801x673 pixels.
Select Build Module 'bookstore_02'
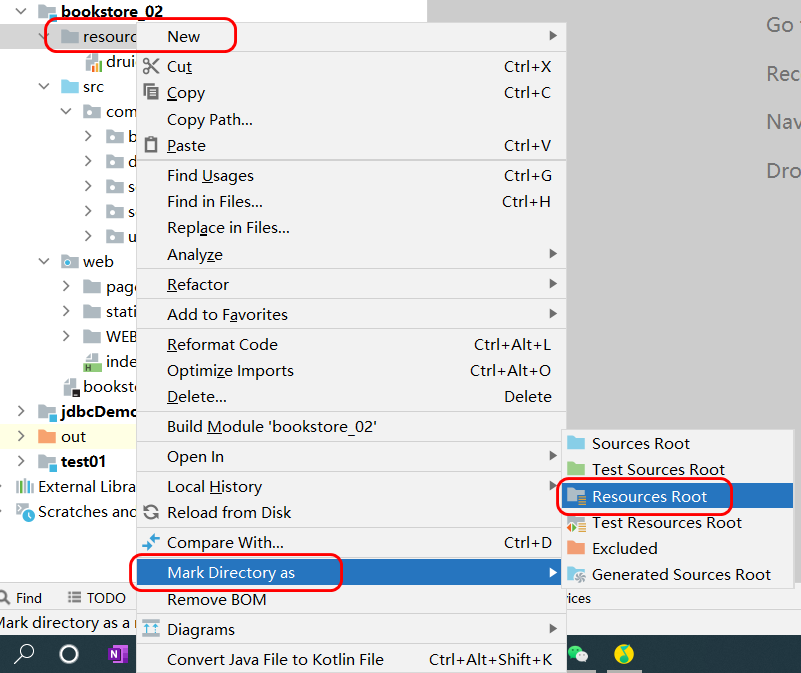351,427
